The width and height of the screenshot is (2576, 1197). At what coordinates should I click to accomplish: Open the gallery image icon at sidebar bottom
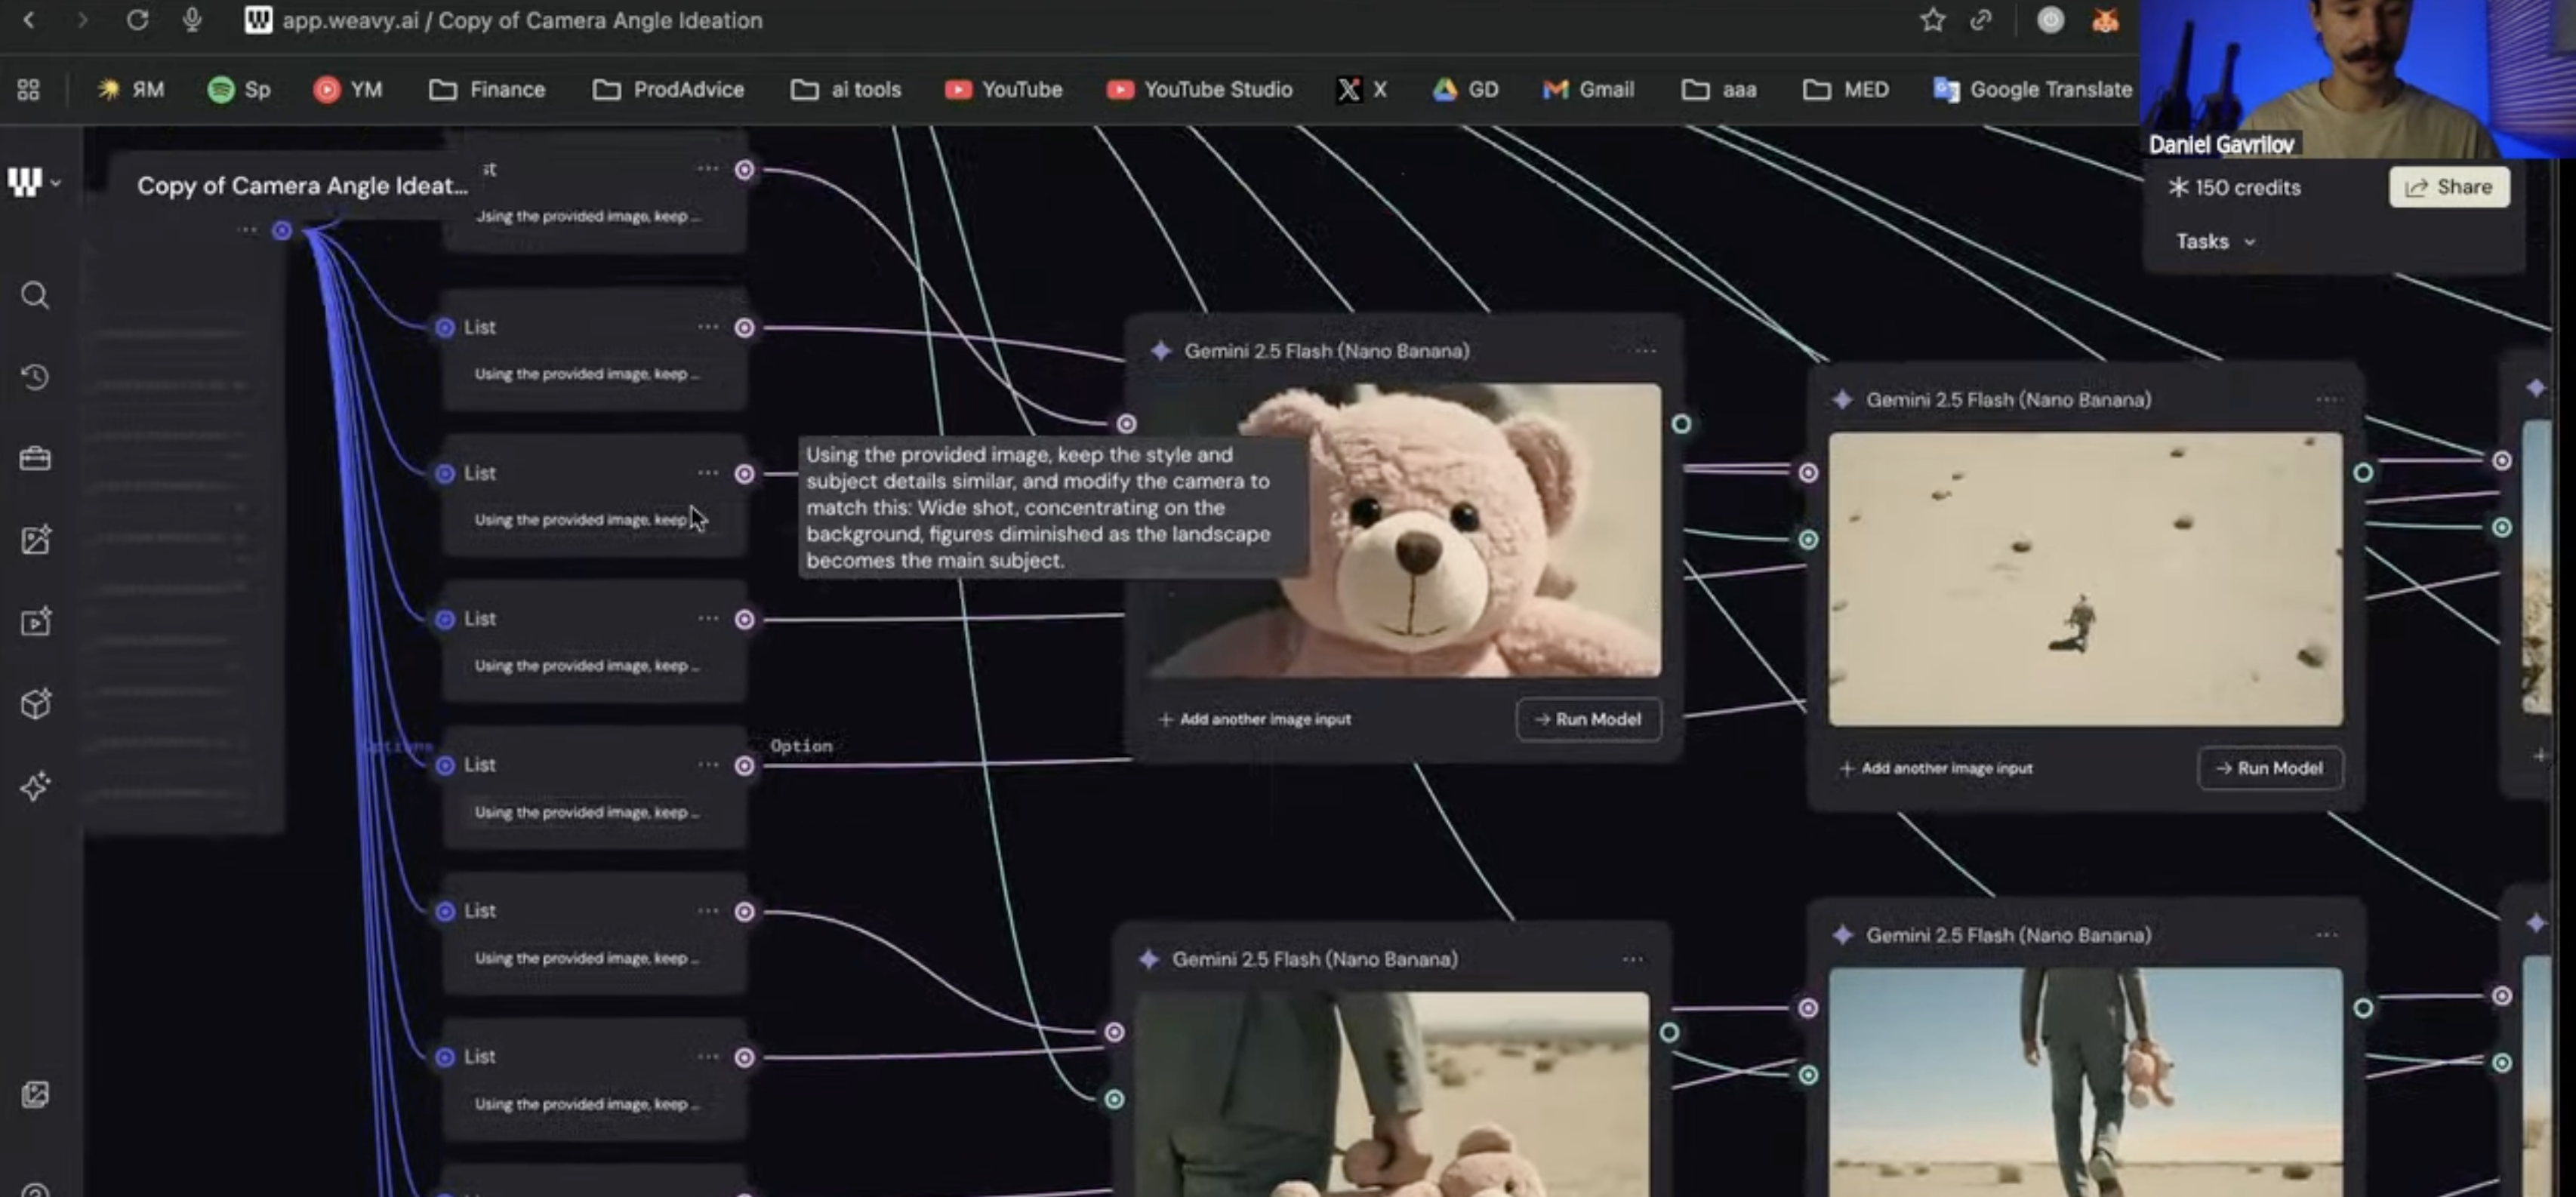[35, 1094]
